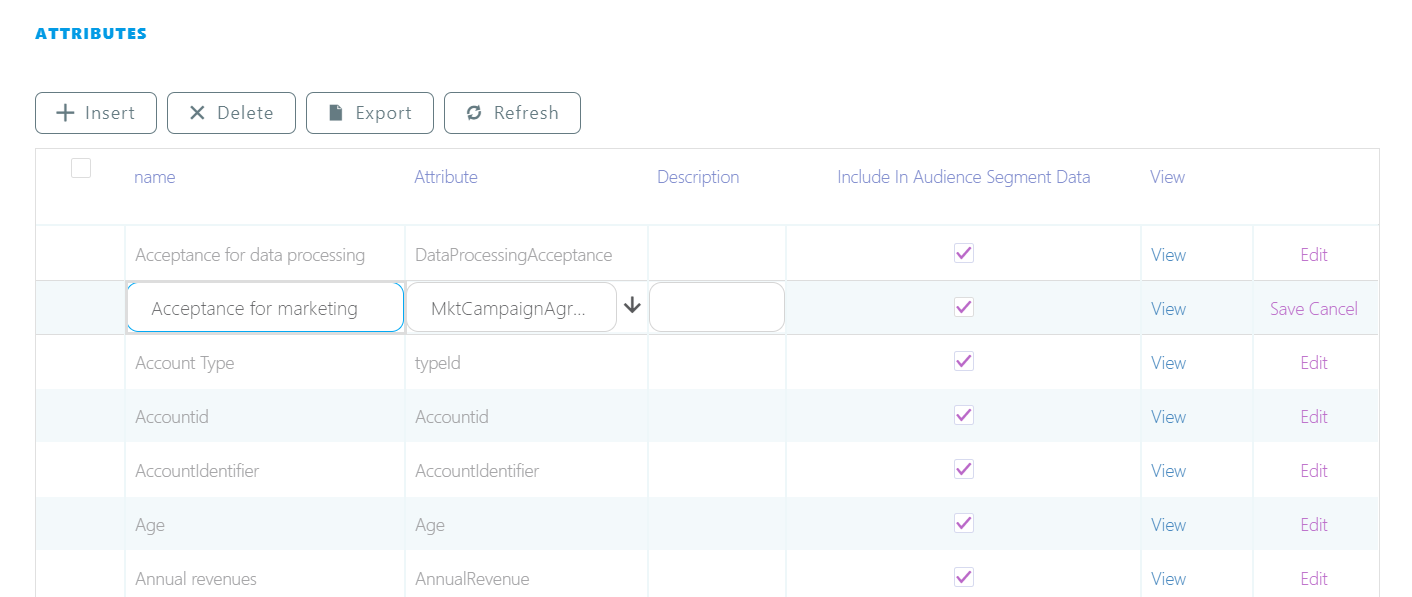Open the attribute dropdown arrow next to MktCampaignAgr
Screen dimensions: 1412x597
tap(632, 306)
